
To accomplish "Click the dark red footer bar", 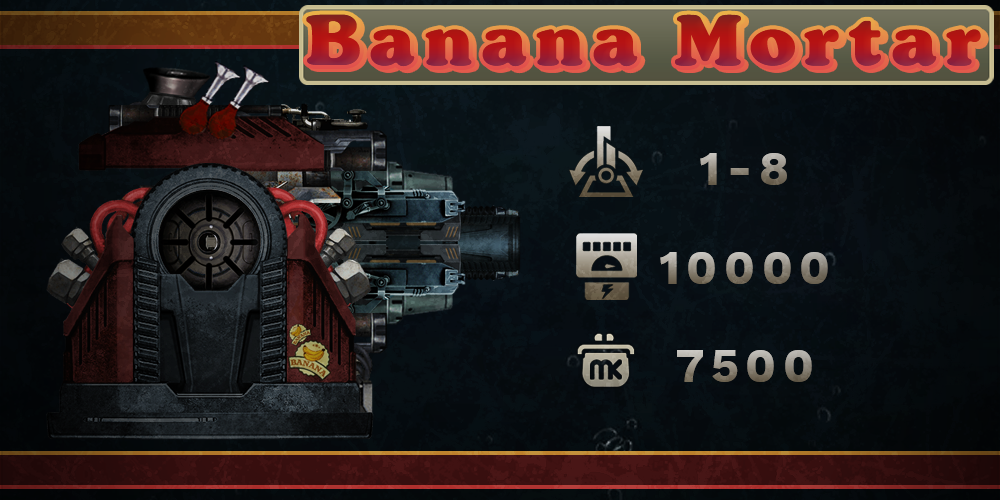I will [500, 471].
